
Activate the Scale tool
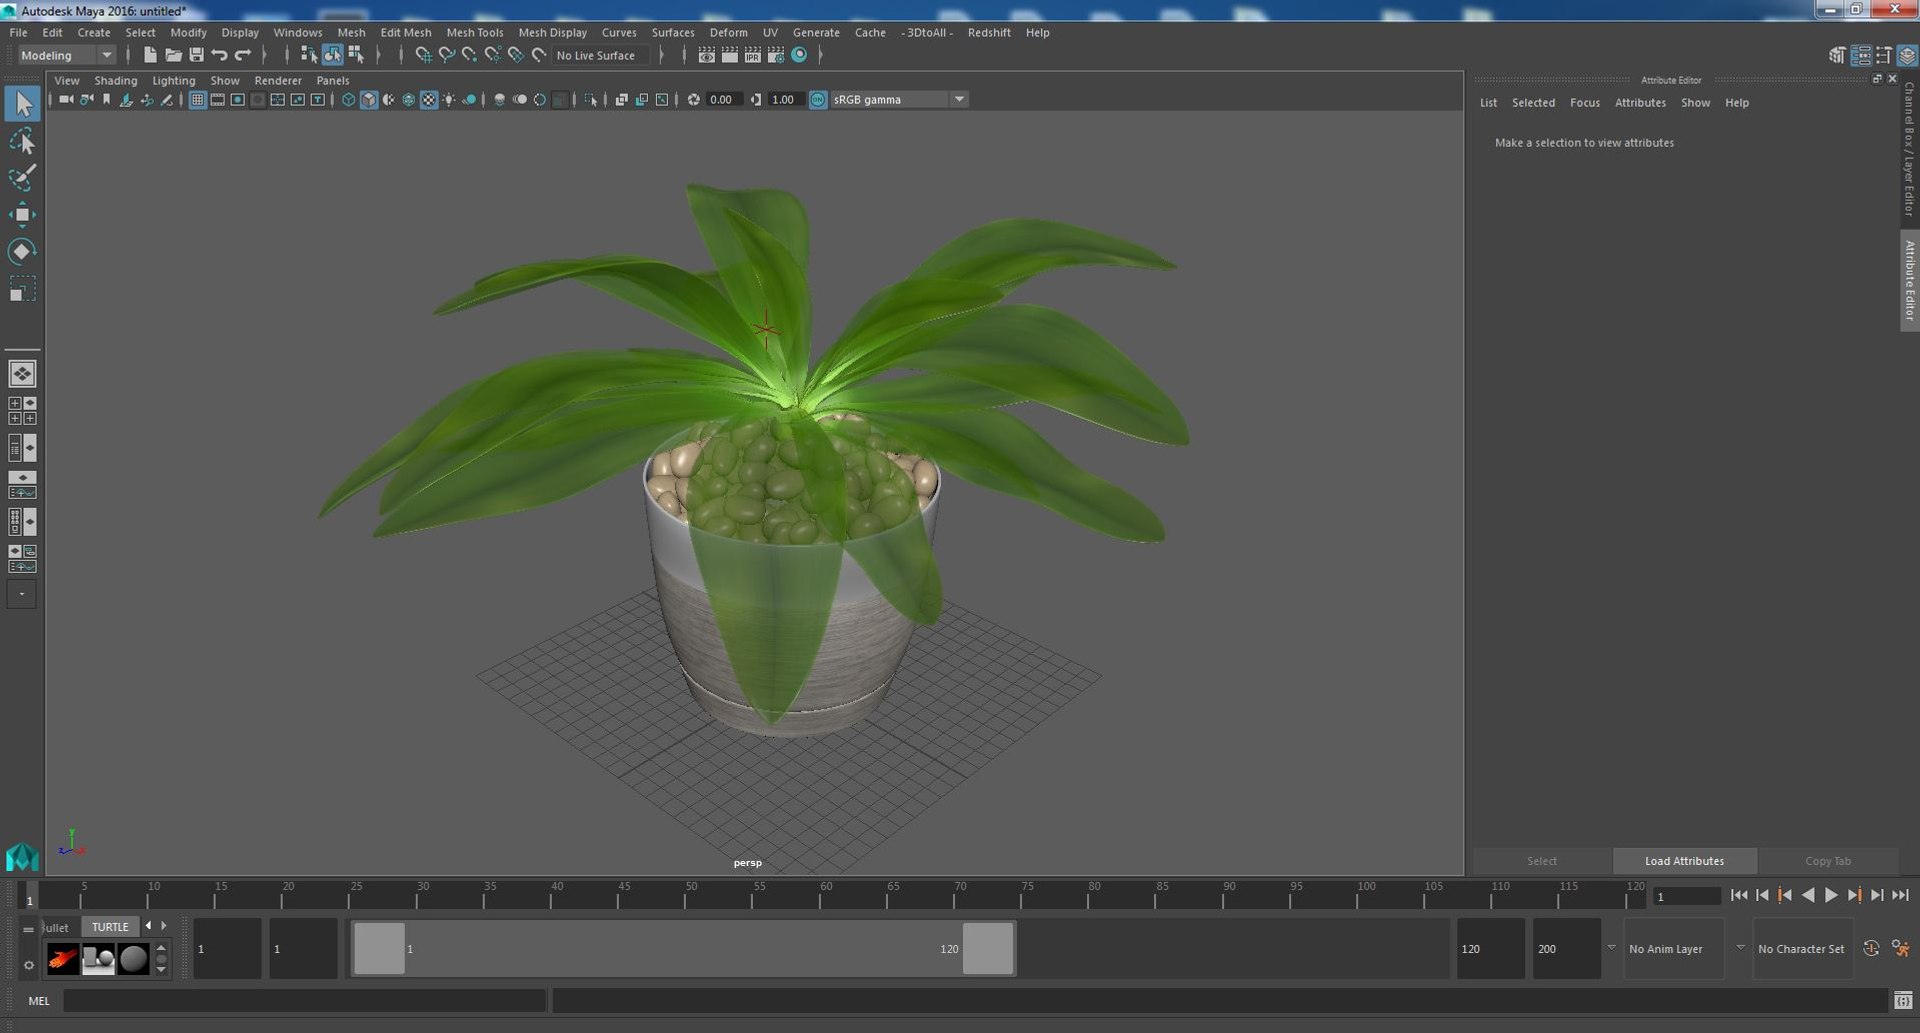pos(22,289)
